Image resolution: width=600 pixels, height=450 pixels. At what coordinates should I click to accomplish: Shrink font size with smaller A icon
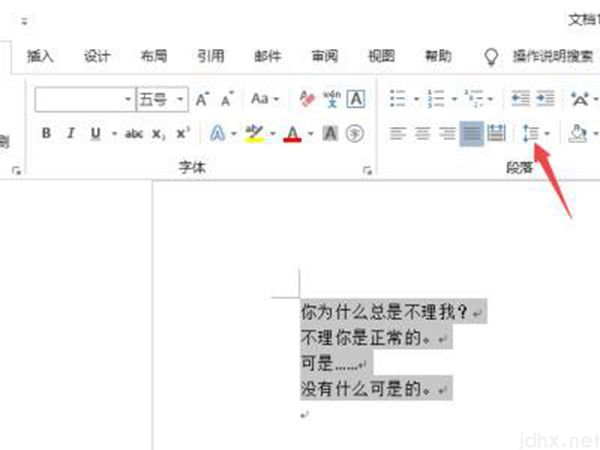(x=227, y=99)
